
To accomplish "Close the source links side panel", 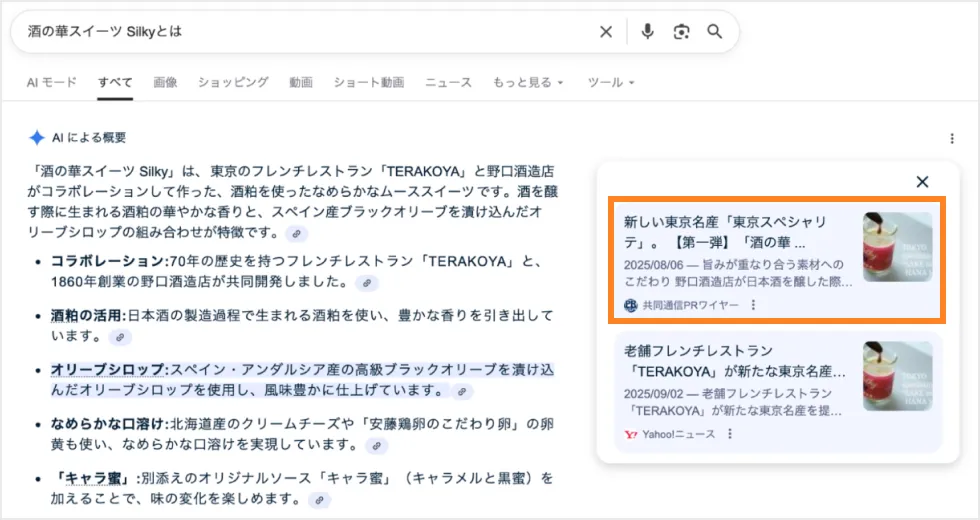I will [x=922, y=181].
